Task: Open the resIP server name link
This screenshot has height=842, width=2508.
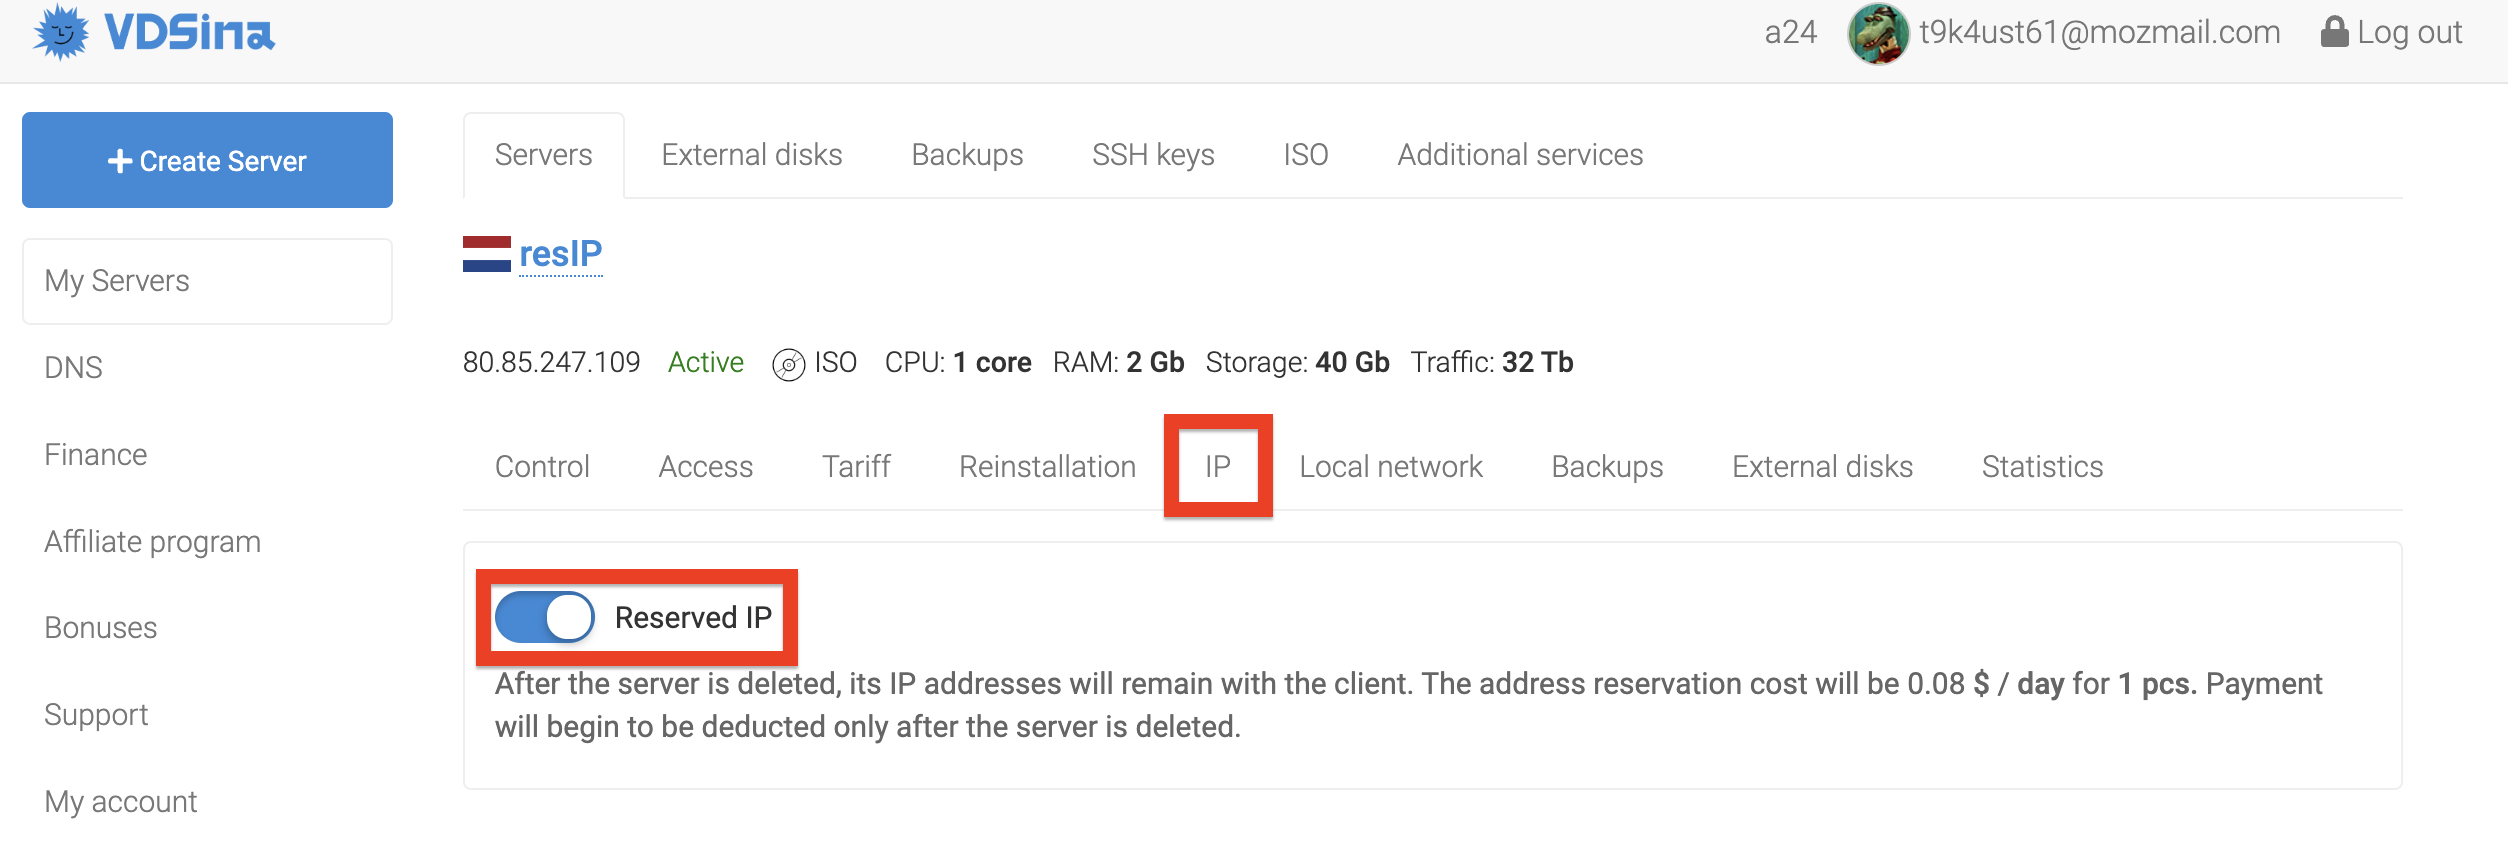Action: [x=560, y=254]
